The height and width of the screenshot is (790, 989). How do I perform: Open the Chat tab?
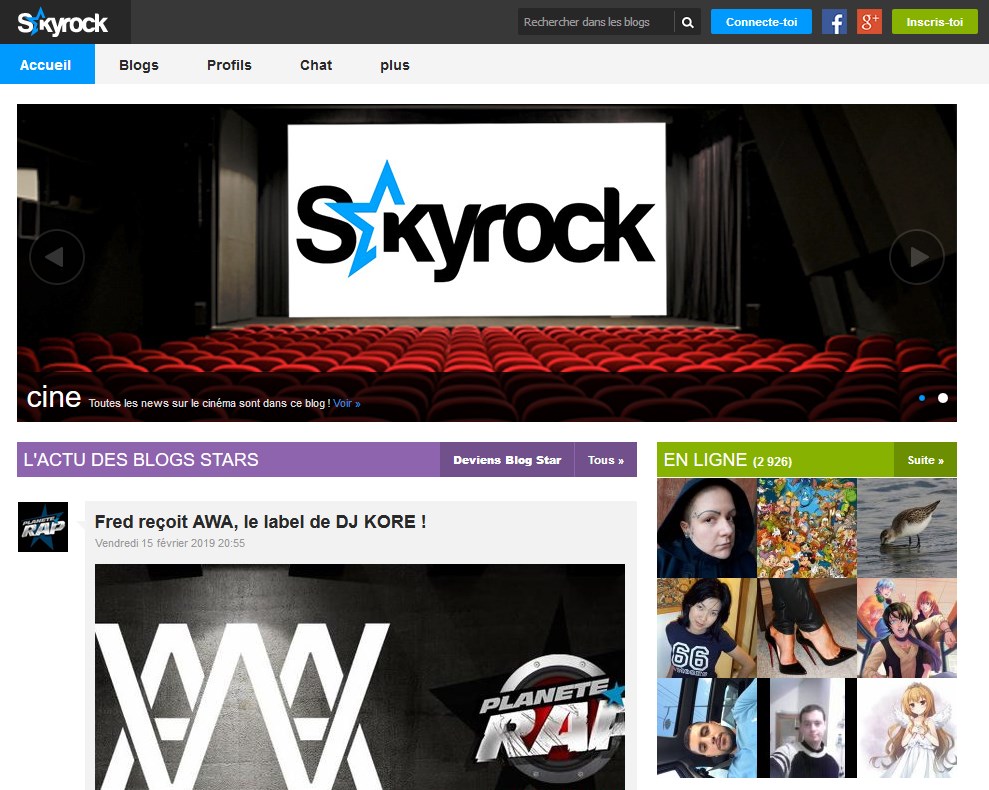click(x=315, y=65)
